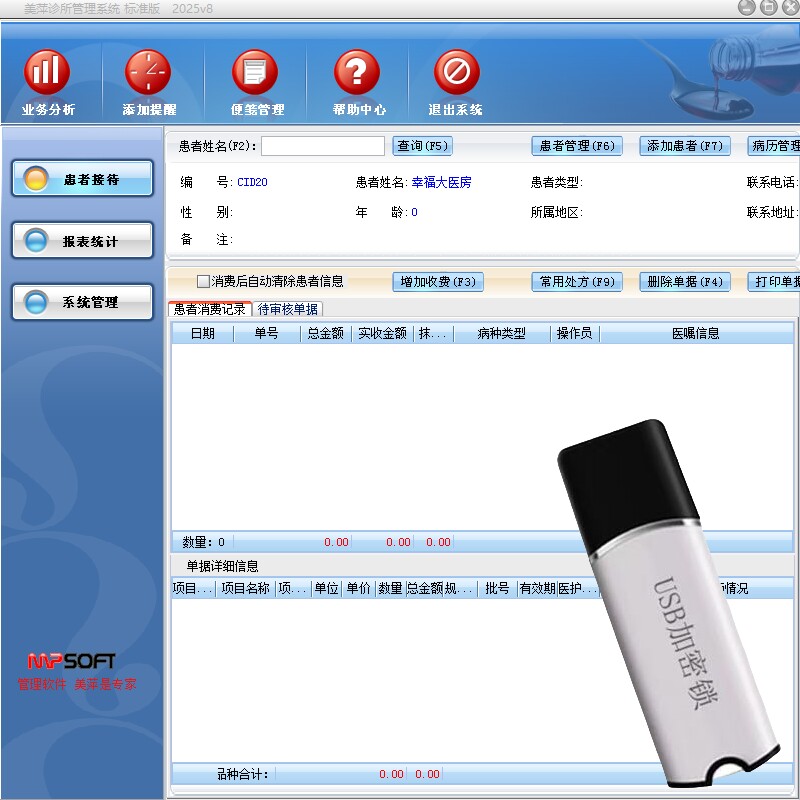Viewport: 800px width, 800px height.
Task: Click 数量 column header in detail table
Action: (x=390, y=588)
